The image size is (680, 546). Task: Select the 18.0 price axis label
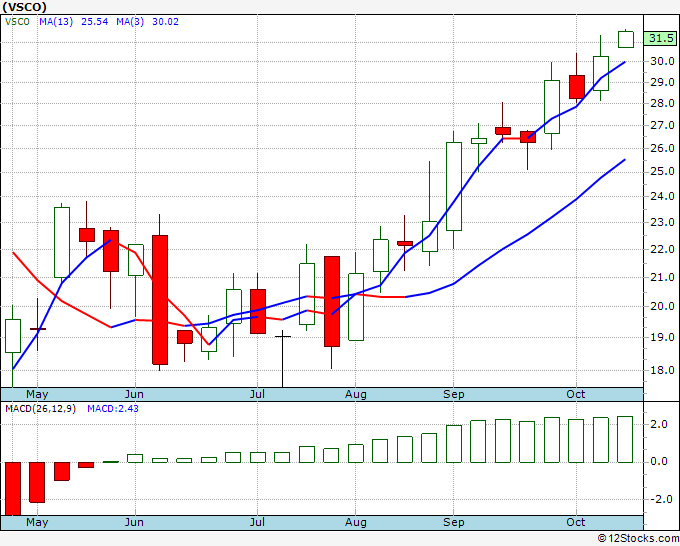(x=662, y=370)
